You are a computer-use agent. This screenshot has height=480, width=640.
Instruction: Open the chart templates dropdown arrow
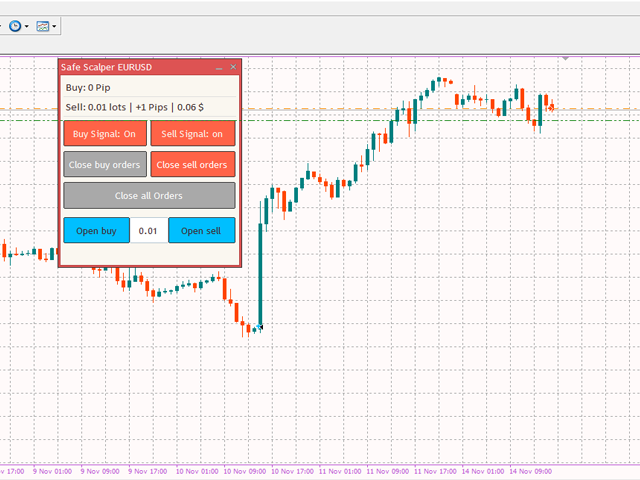point(55,27)
